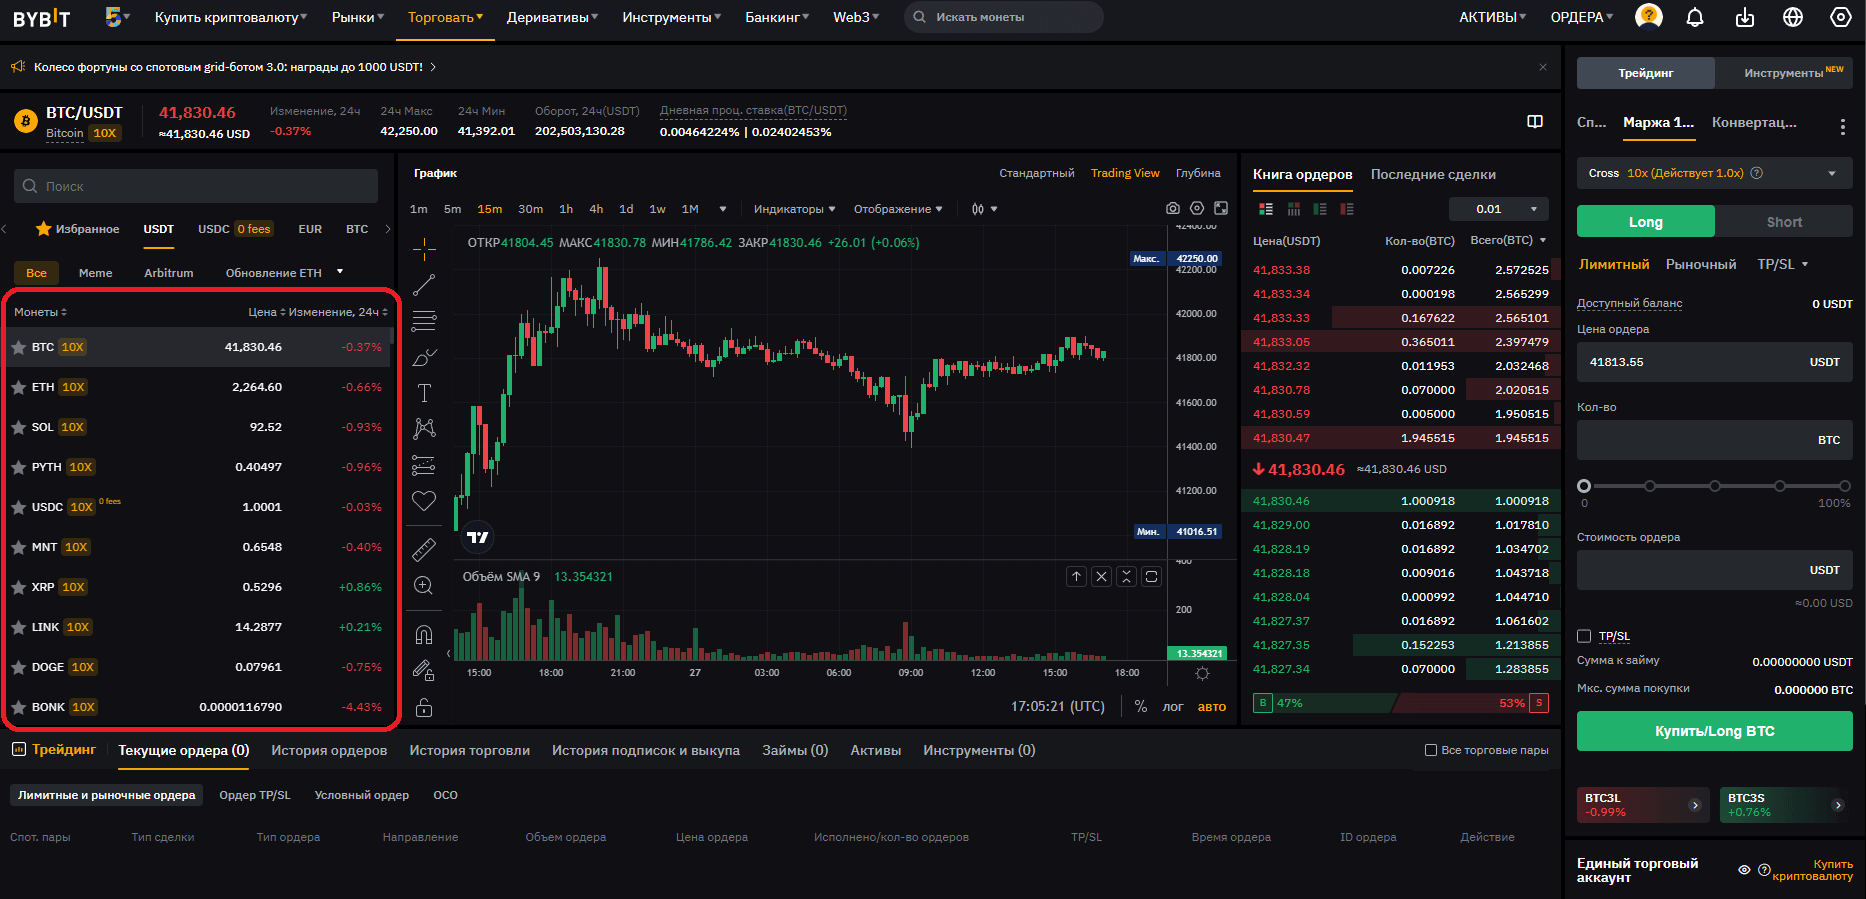Open the Cross 10x leverage dropdown
The image size is (1866, 899).
click(1714, 173)
